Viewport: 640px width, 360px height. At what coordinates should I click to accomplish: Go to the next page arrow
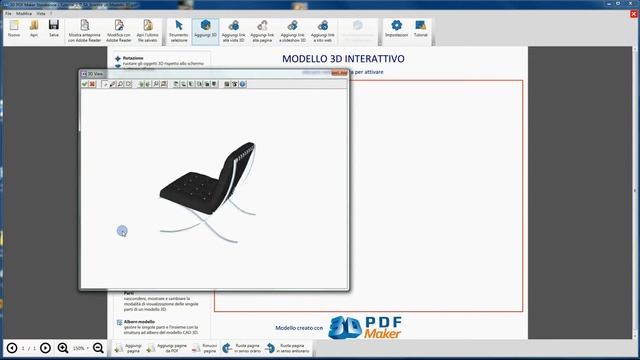(45, 348)
